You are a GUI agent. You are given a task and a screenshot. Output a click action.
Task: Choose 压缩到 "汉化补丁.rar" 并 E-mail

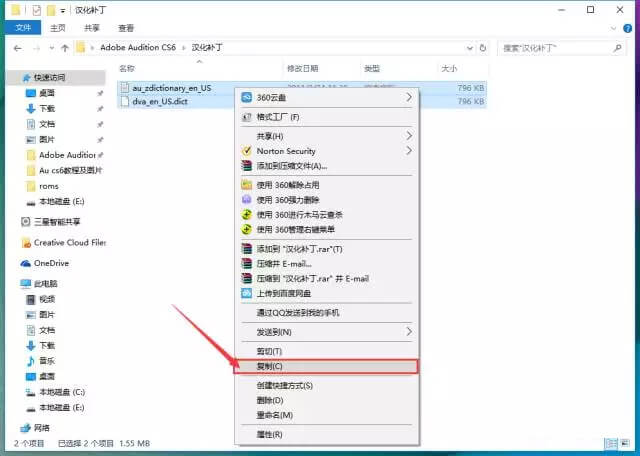click(x=327, y=278)
